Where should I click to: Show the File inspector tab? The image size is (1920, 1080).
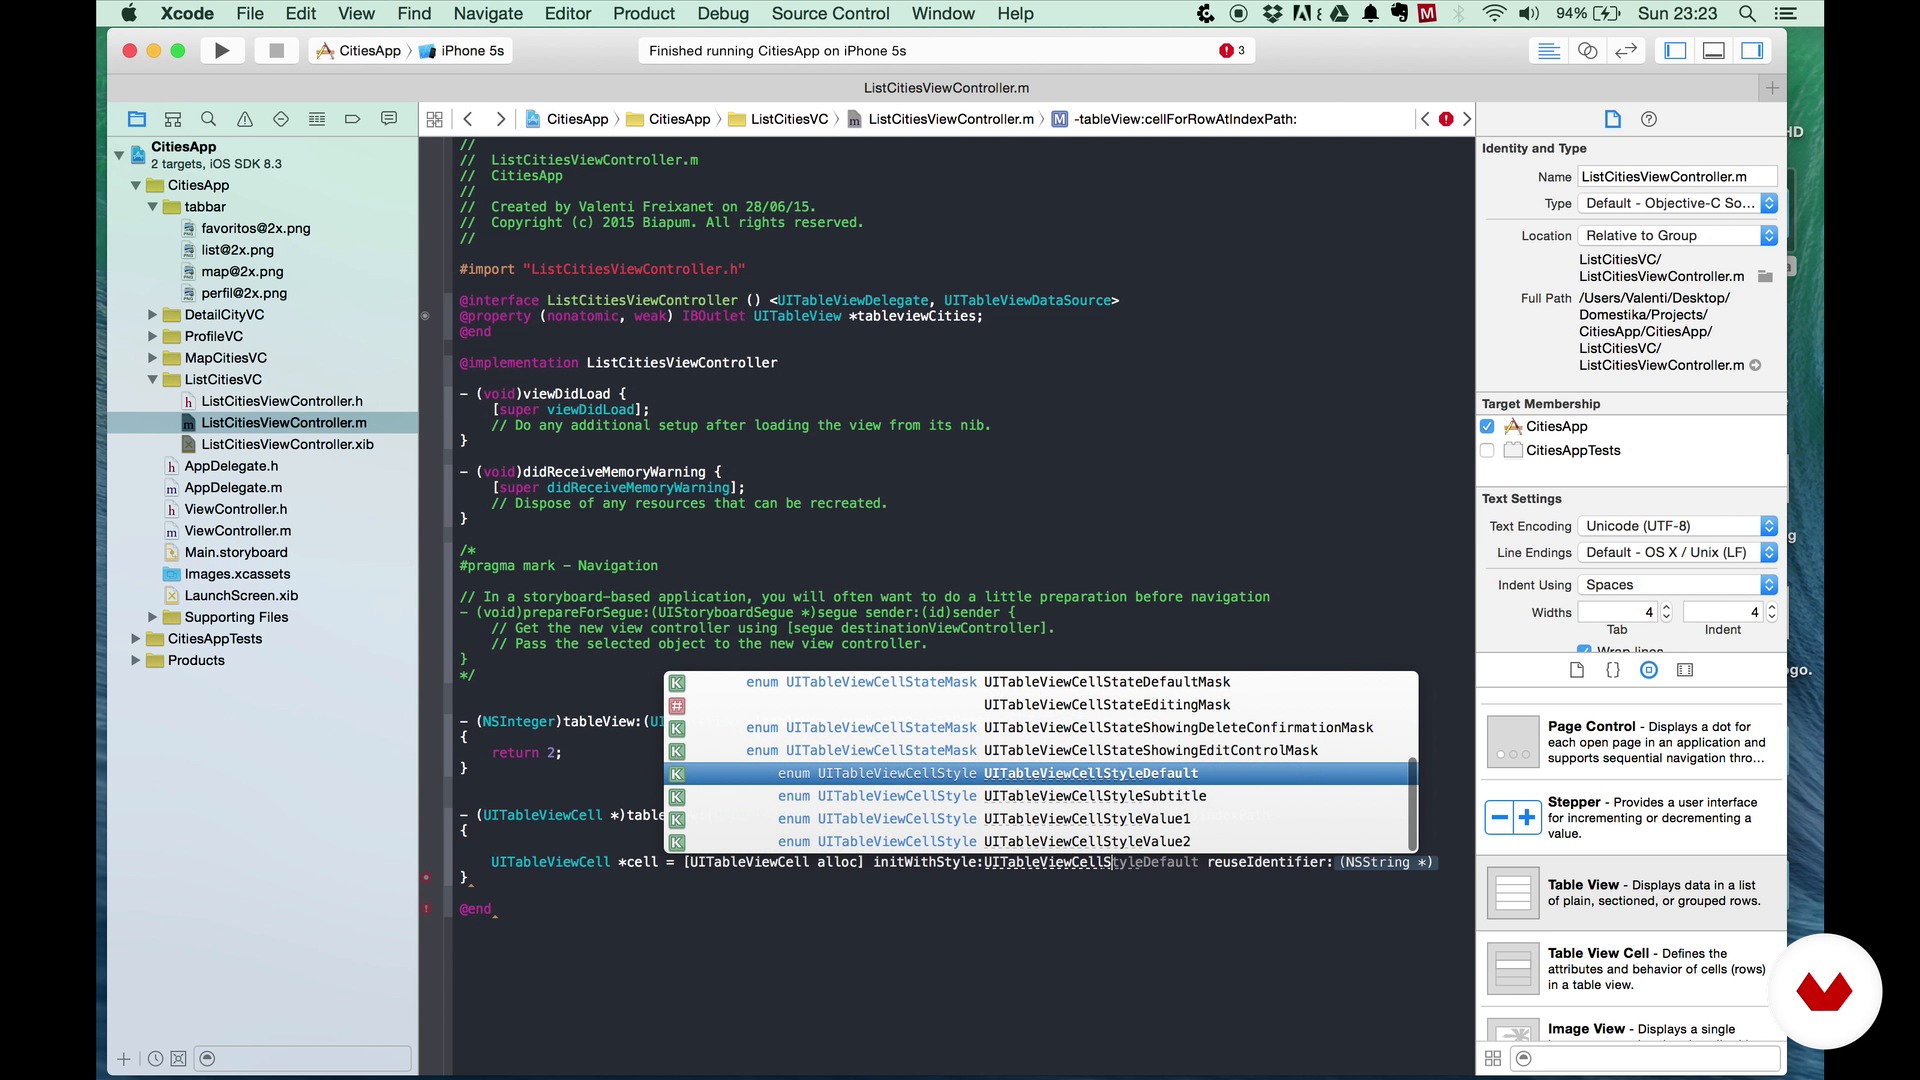1612,119
